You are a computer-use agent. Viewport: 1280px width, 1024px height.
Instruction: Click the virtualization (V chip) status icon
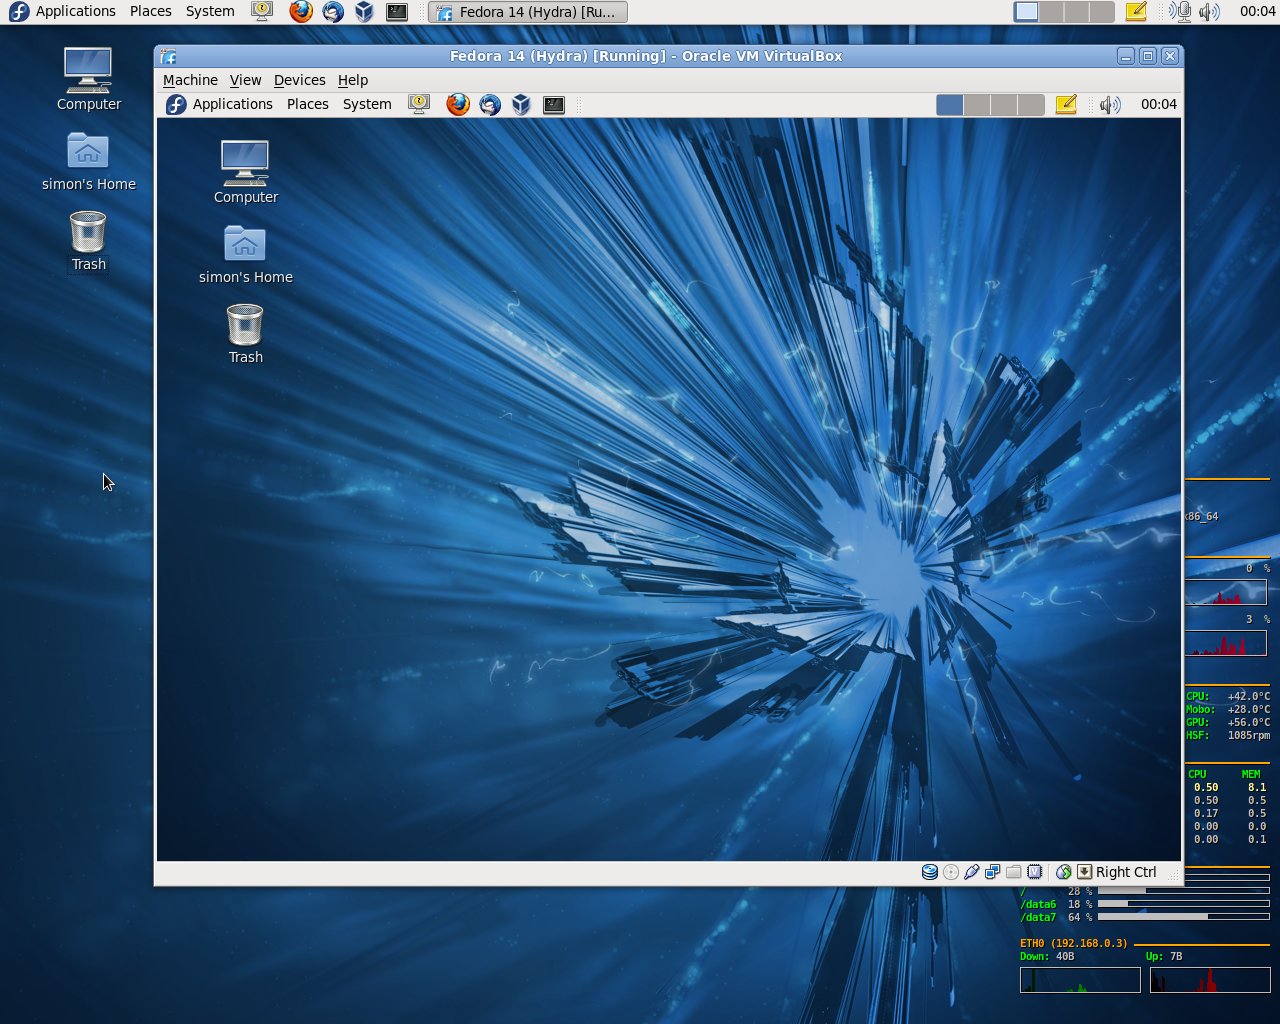1035,872
